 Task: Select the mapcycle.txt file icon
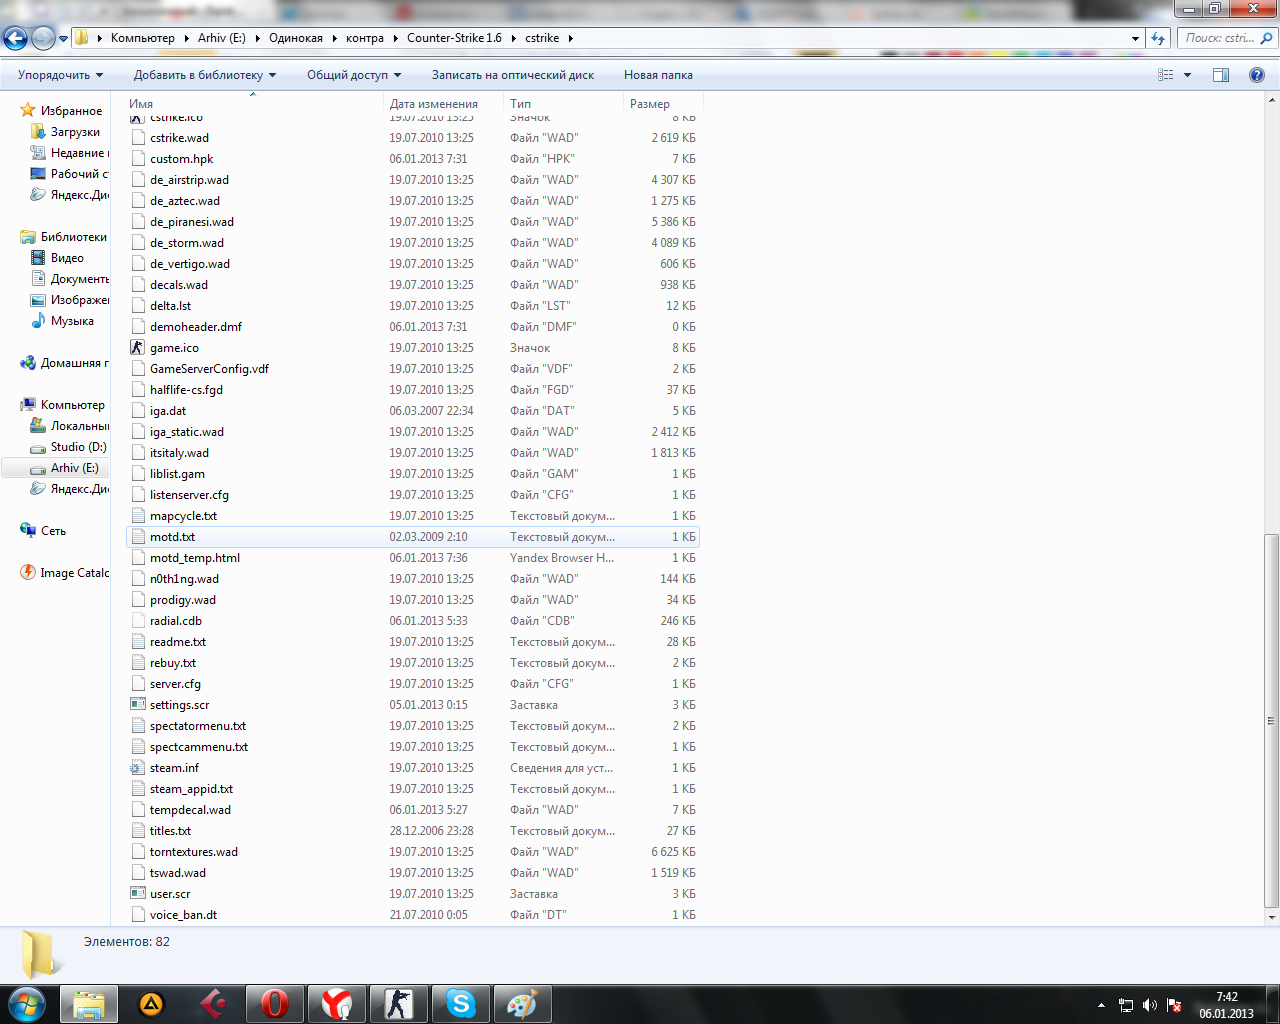click(138, 516)
